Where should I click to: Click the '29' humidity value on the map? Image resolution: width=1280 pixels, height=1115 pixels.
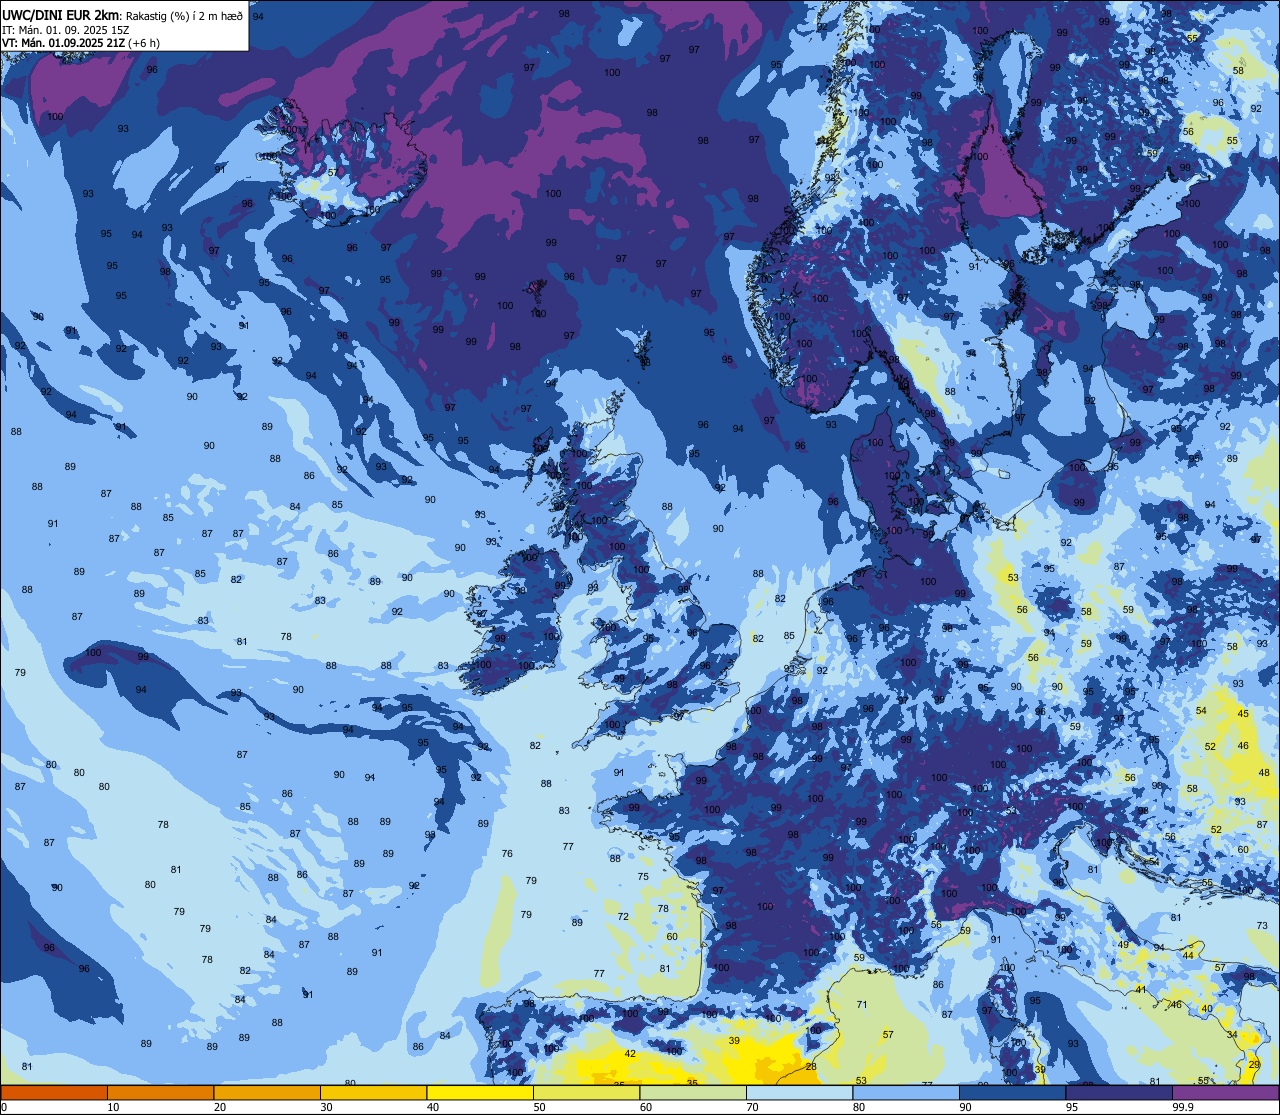click(1255, 1064)
